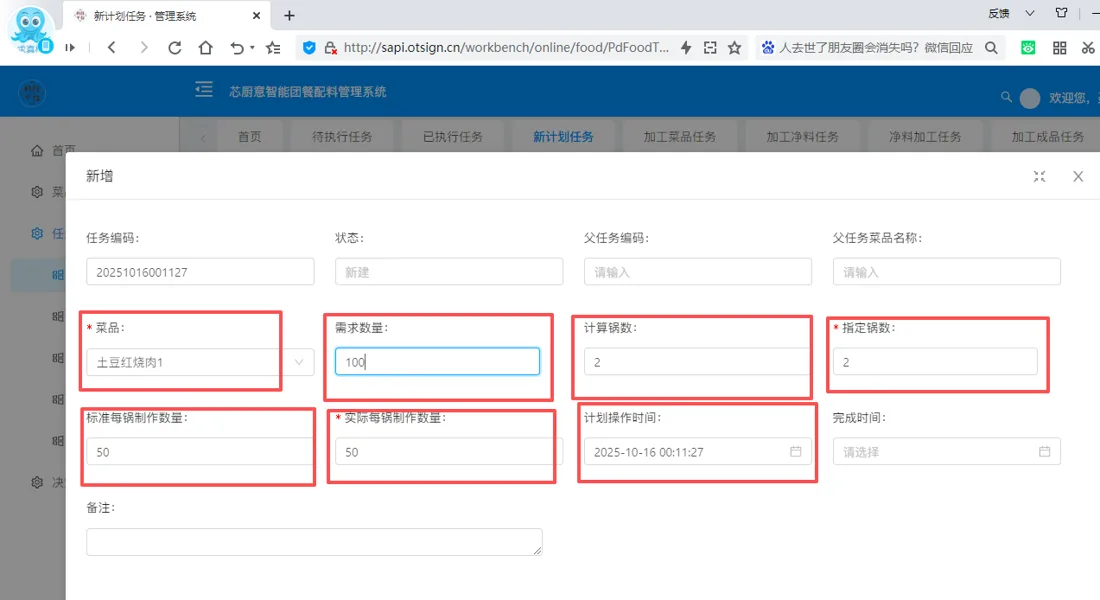Image resolution: width=1100 pixels, height=600 pixels.
Task: Close the 新计划任务 browser tab
Action: (256, 15)
